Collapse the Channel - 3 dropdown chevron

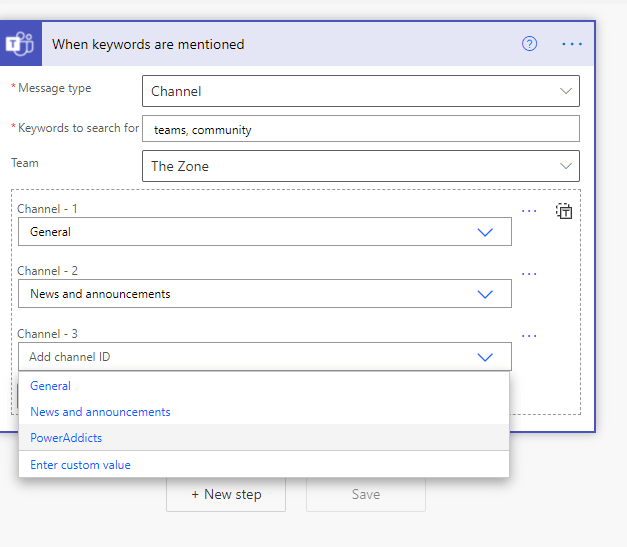(x=485, y=357)
